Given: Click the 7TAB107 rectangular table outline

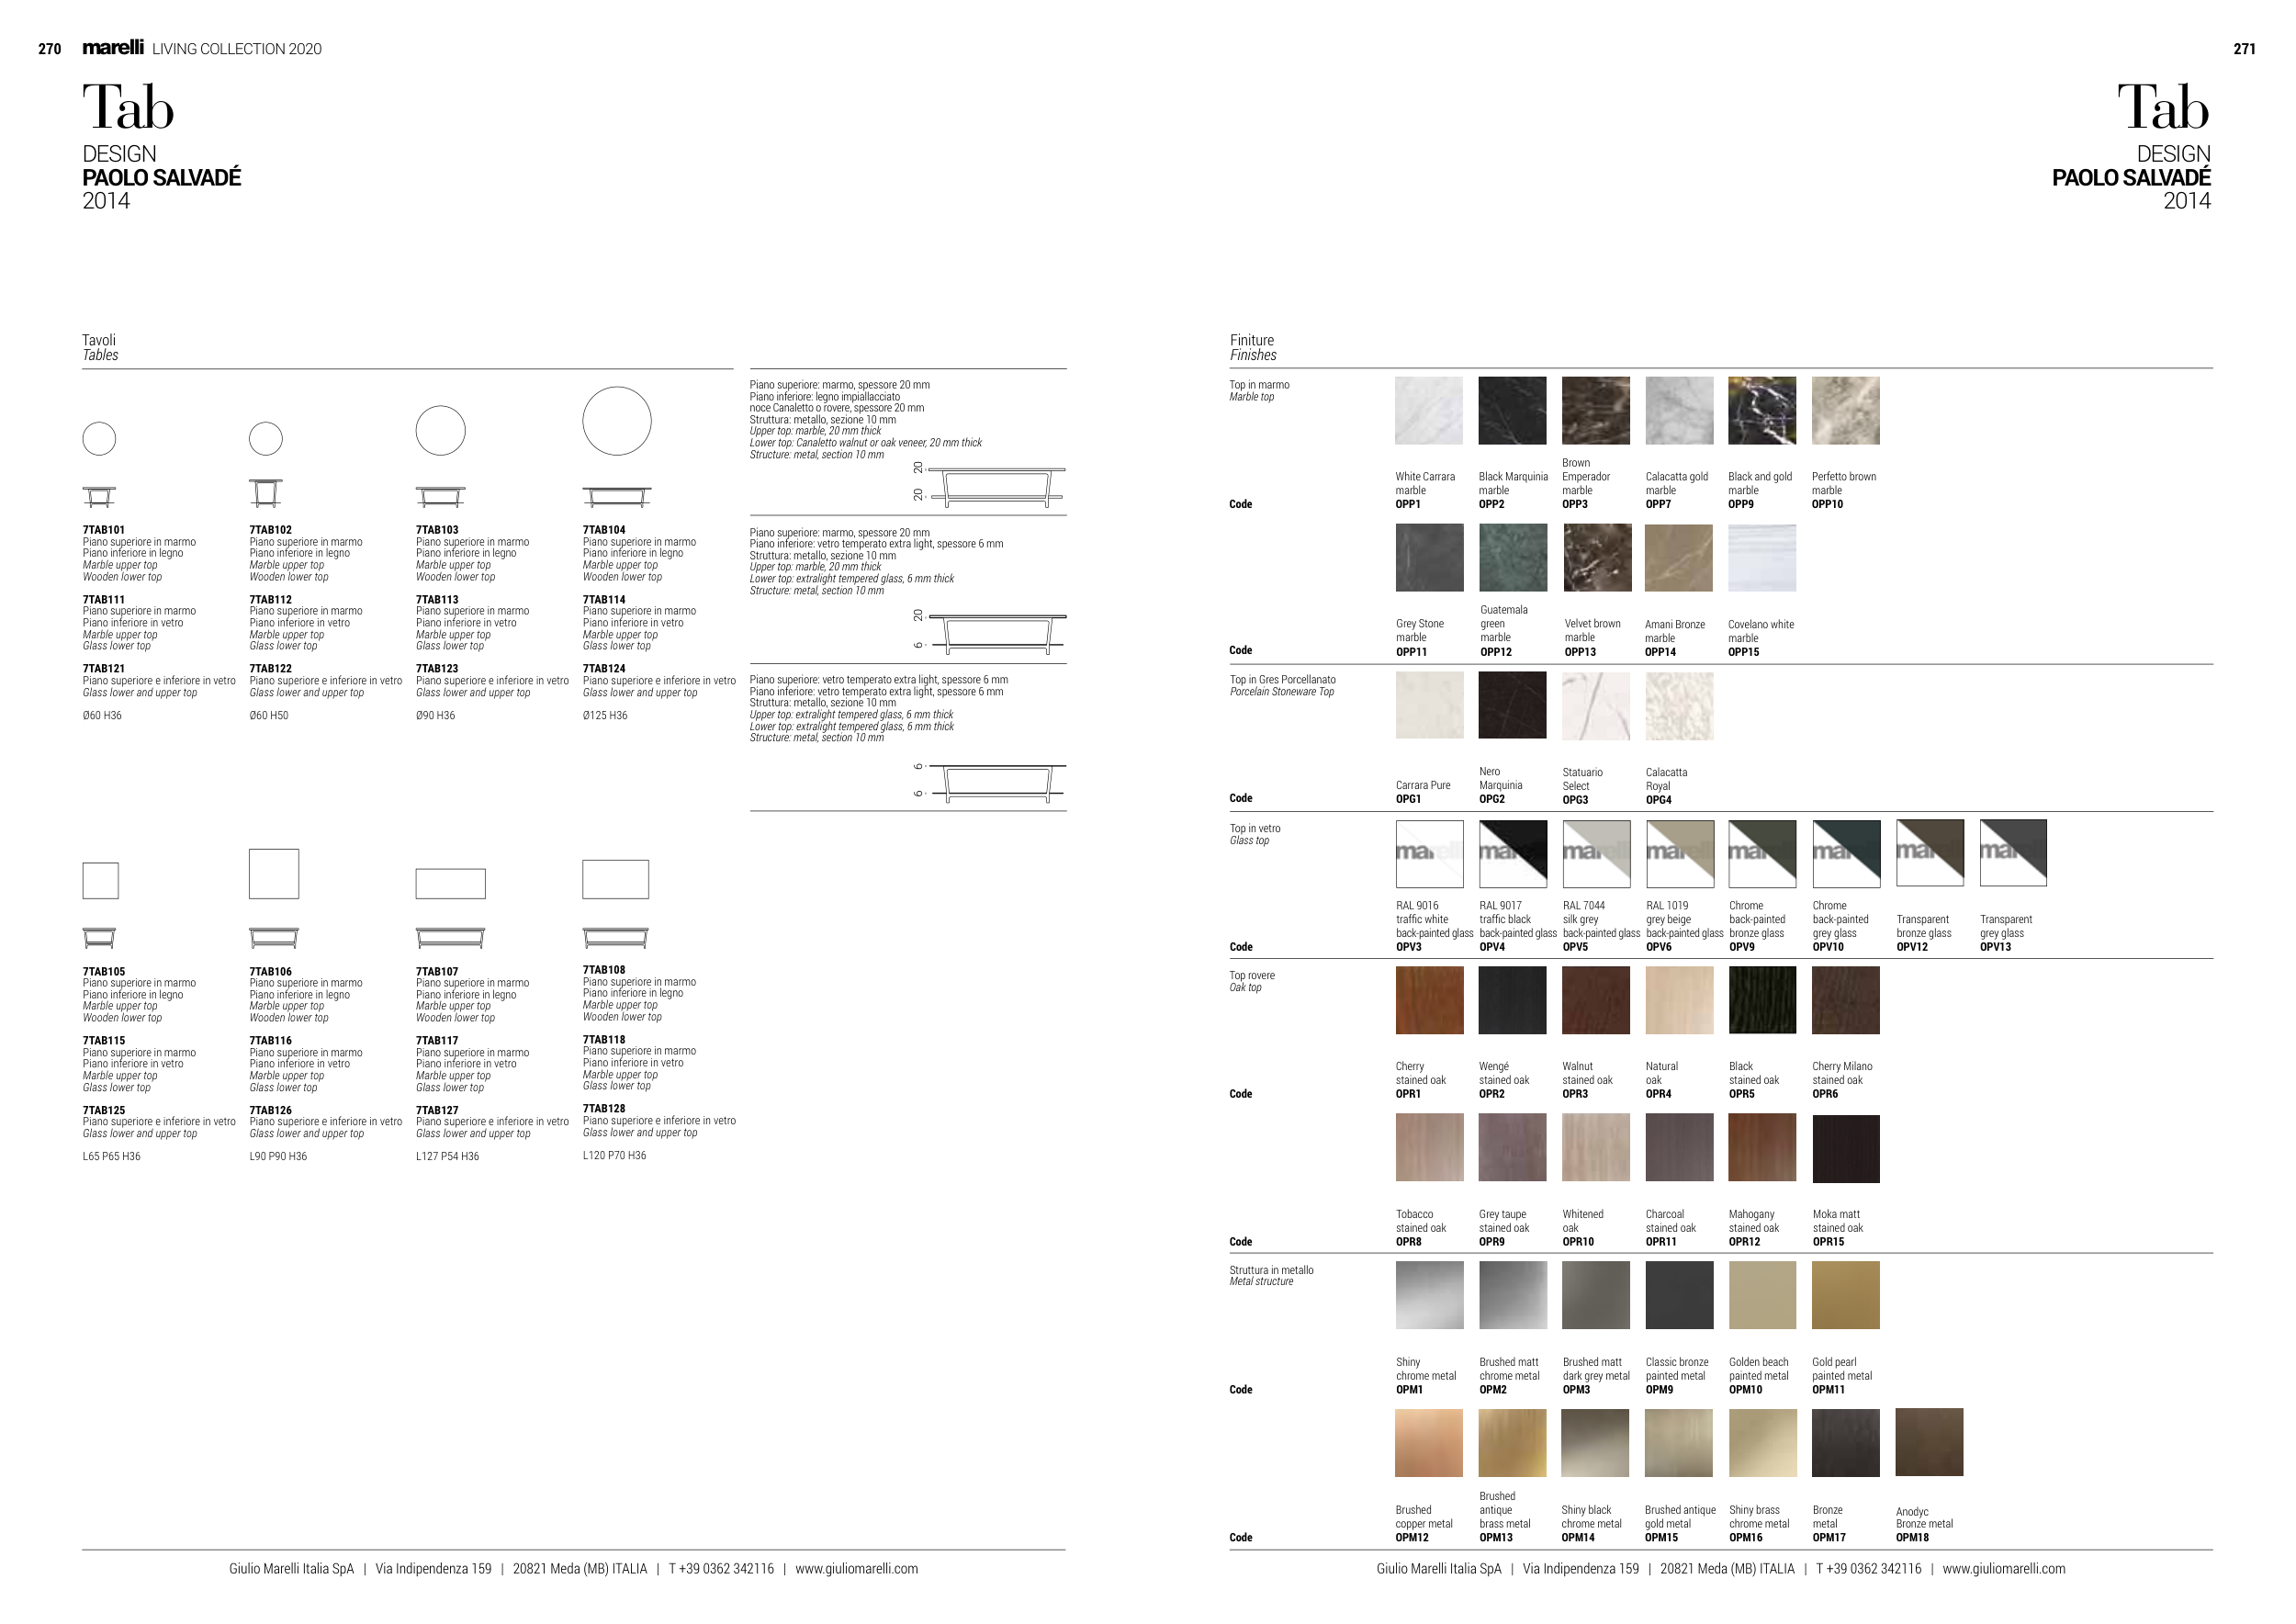Looking at the screenshot, I should (451, 884).
